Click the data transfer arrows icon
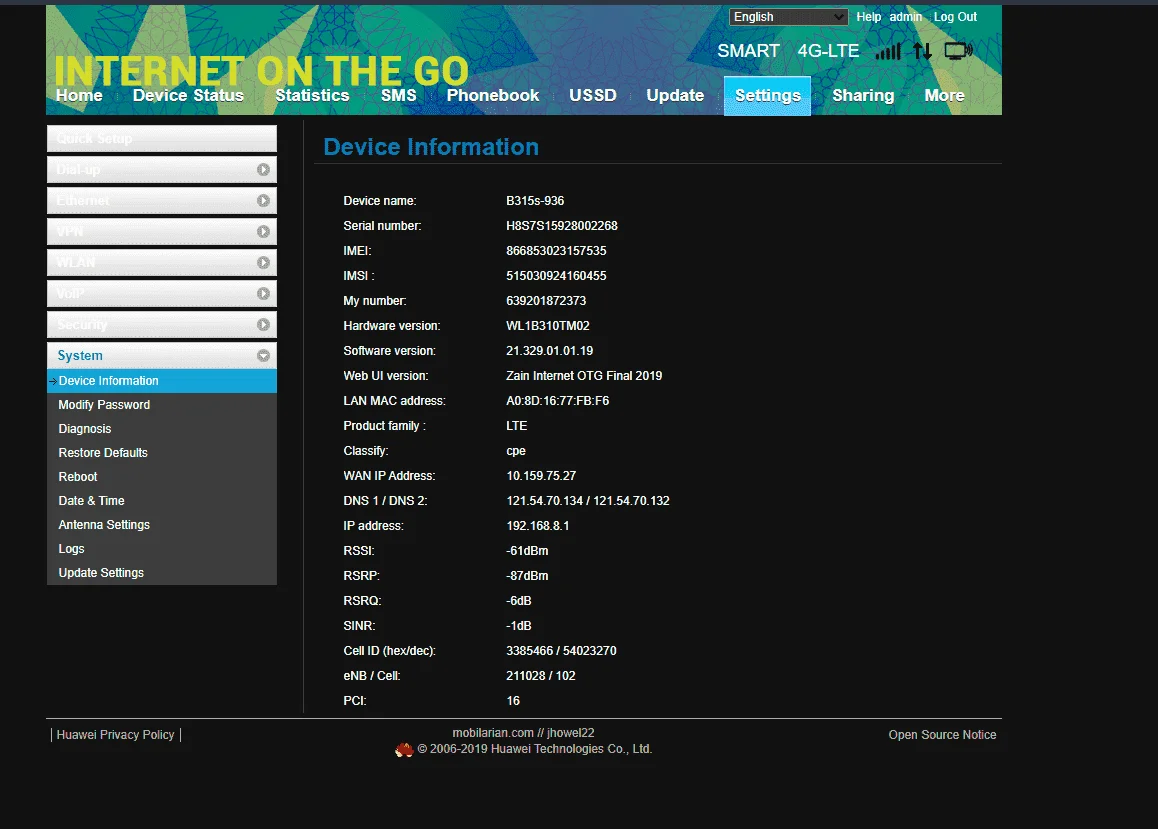Viewport: 1158px width, 829px height. (x=922, y=51)
